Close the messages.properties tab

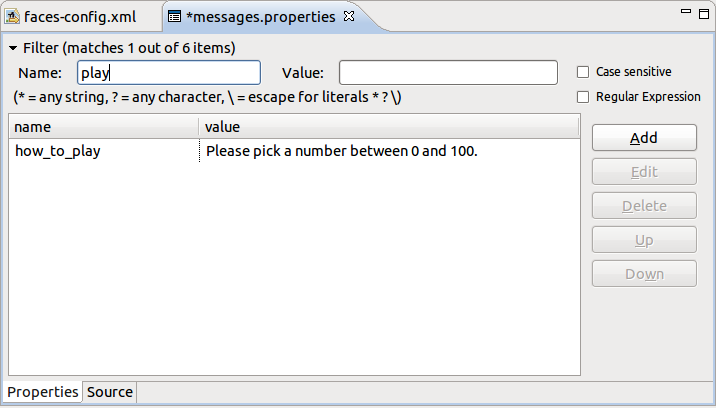pyautogui.click(x=349, y=17)
